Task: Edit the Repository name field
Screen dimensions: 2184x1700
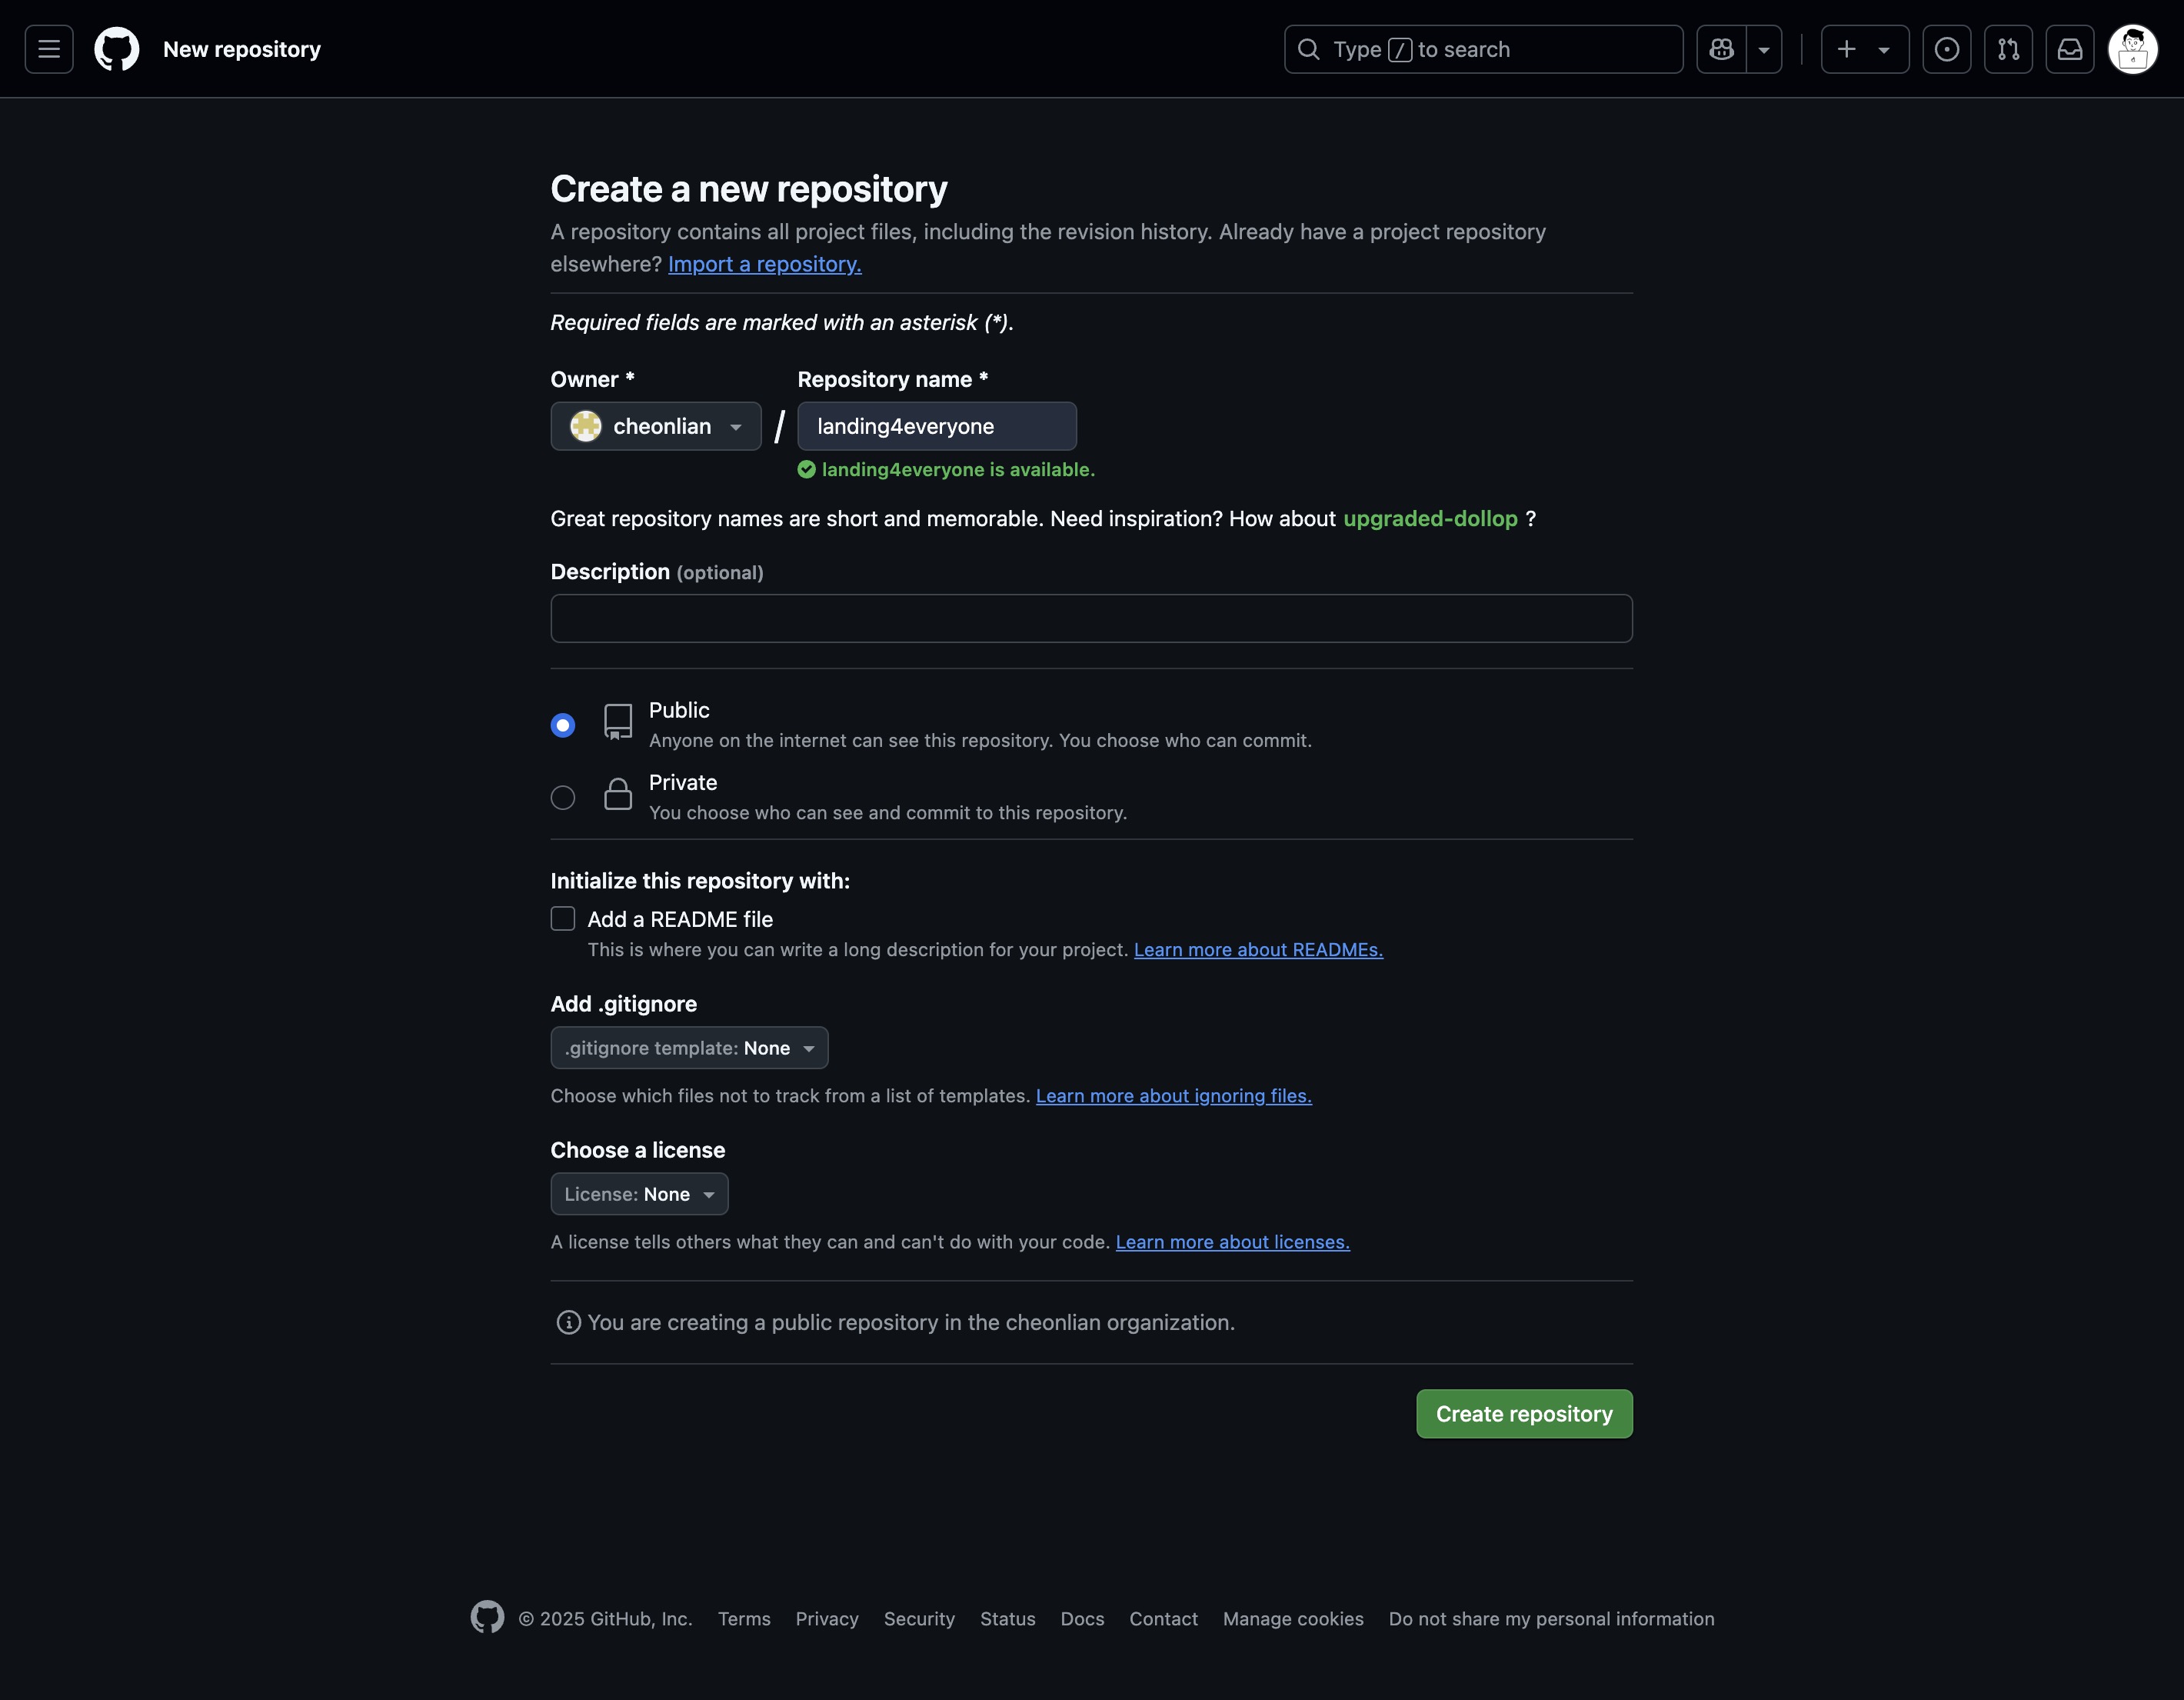Action: pyautogui.click(x=936, y=426)
